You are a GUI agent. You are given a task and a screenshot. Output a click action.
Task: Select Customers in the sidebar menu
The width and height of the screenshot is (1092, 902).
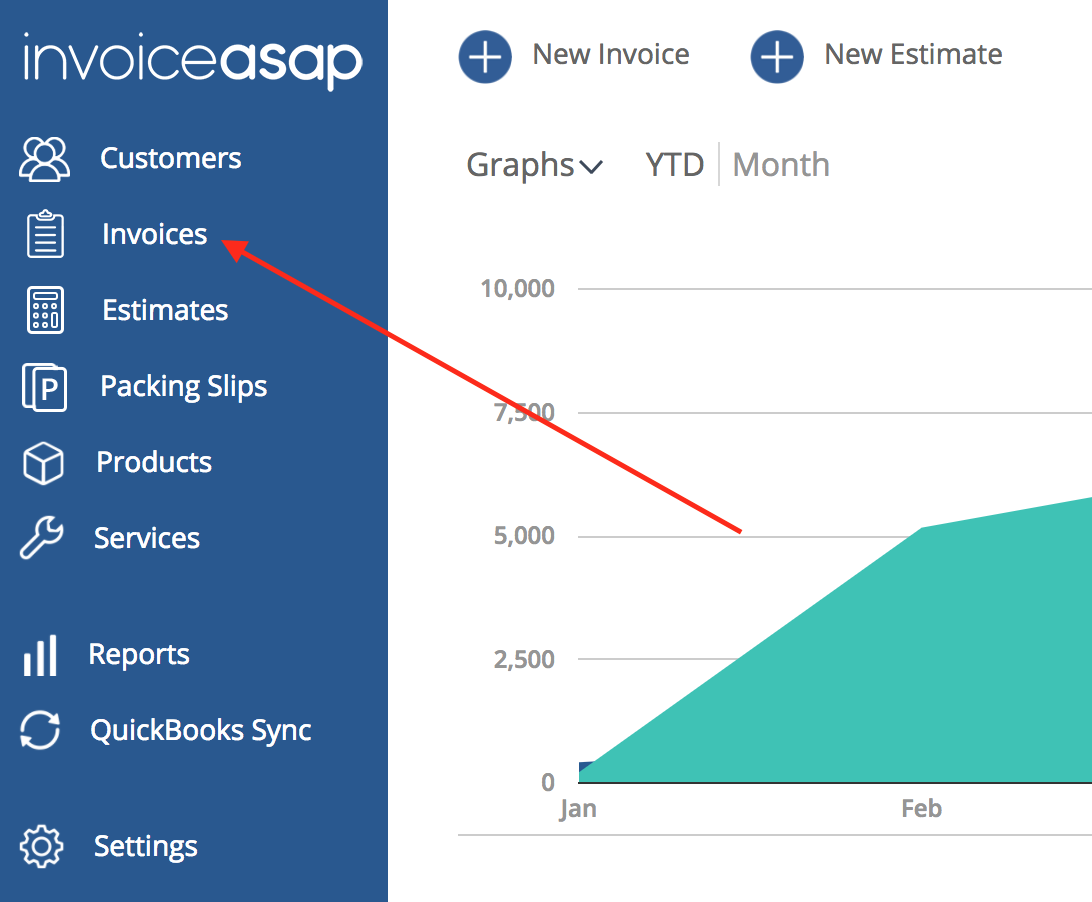(170, 158)
